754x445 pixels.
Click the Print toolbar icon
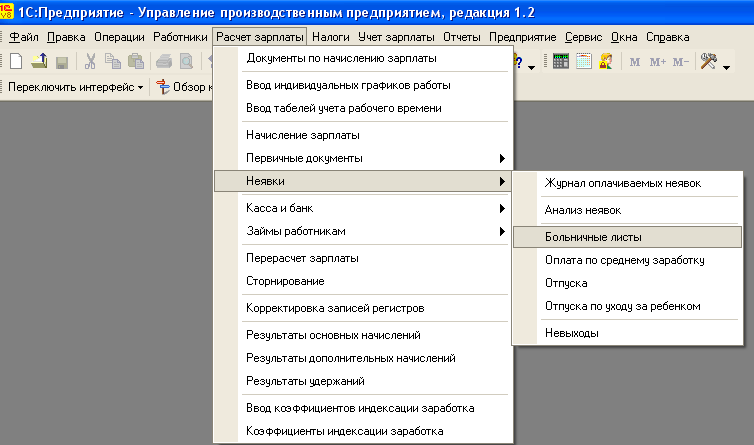[164, 62]
